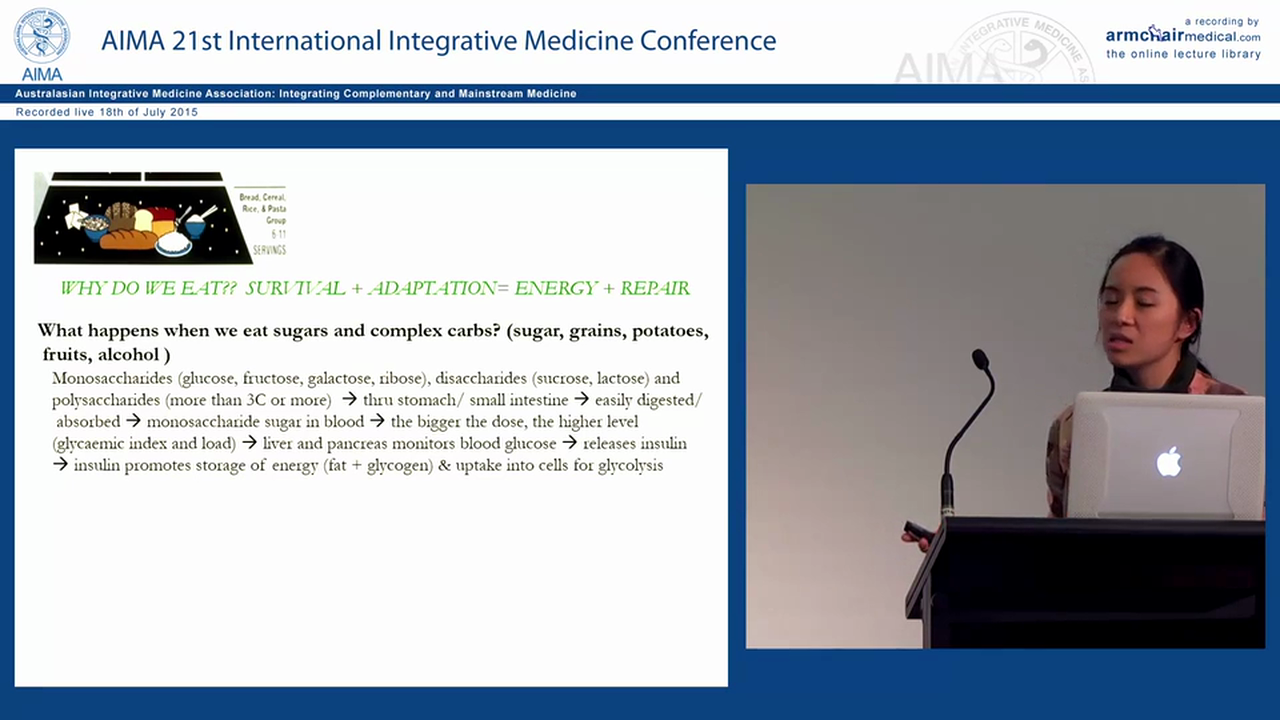The image size is (1280, 720).
Task: Click 'the online lecture library' tagline
Action: click(x=1183, y=54)
